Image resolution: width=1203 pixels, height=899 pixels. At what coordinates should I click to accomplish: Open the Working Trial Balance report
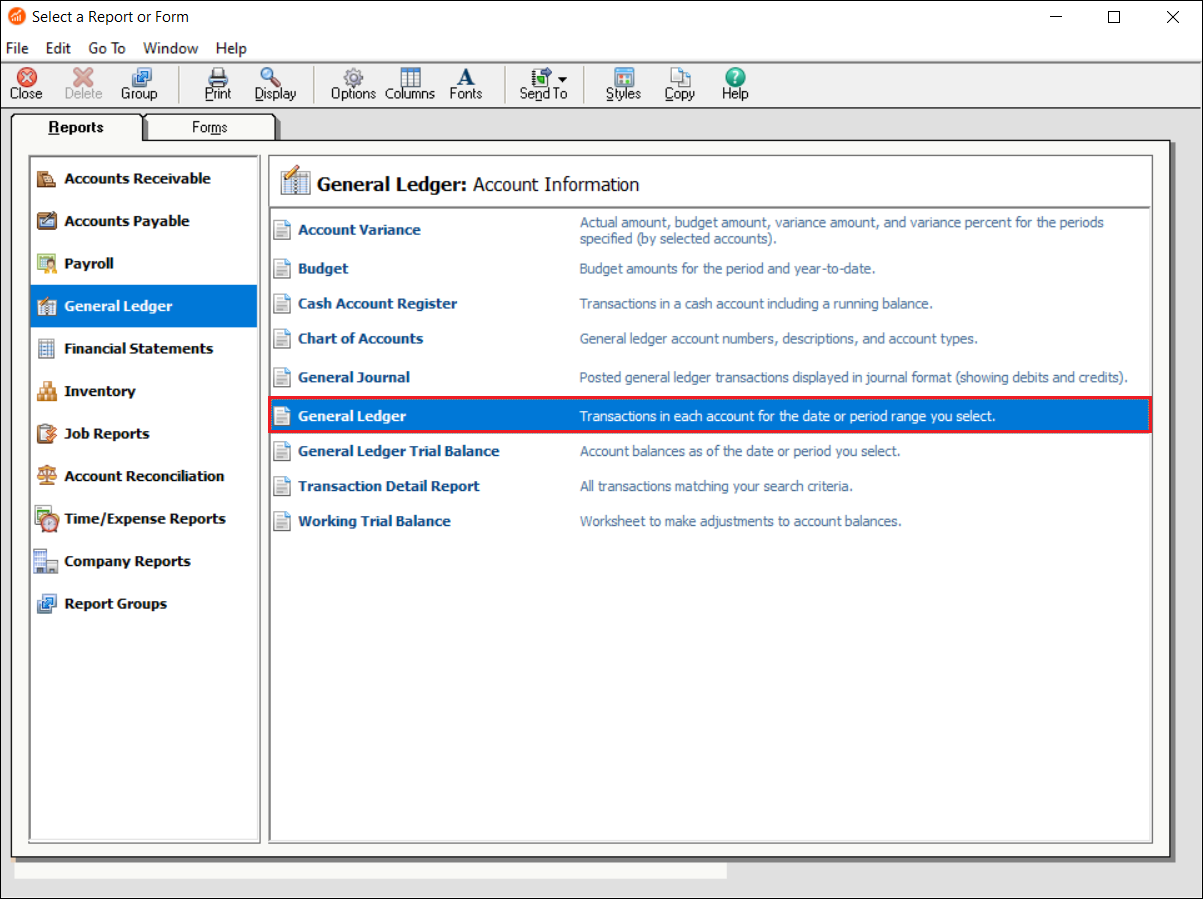[374, 522]
